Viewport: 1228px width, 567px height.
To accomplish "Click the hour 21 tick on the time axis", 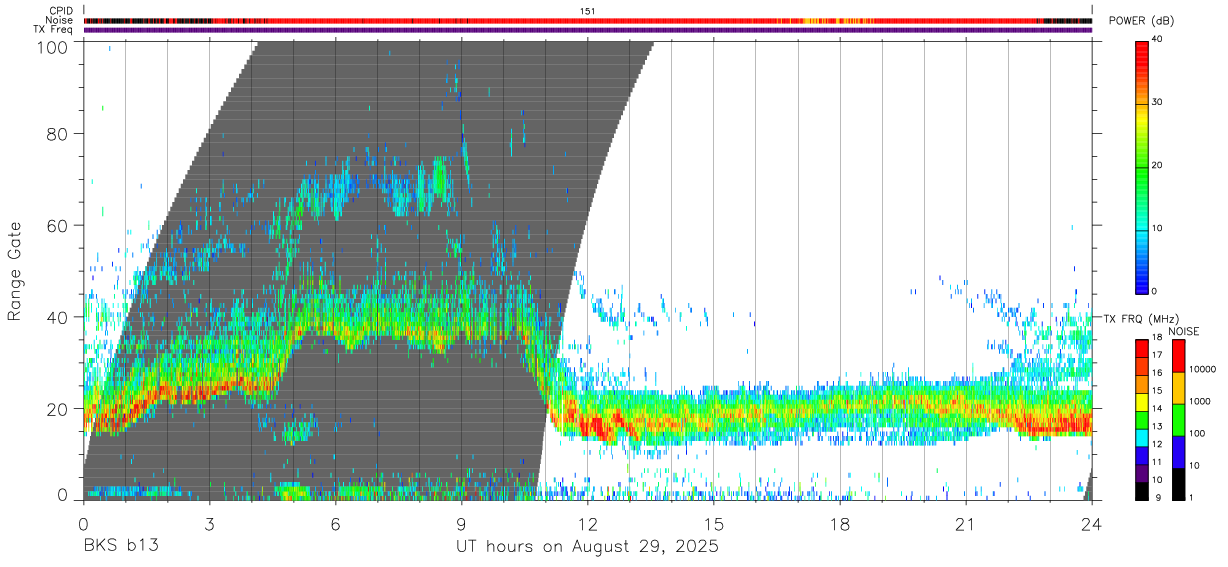I will (966, 523).
